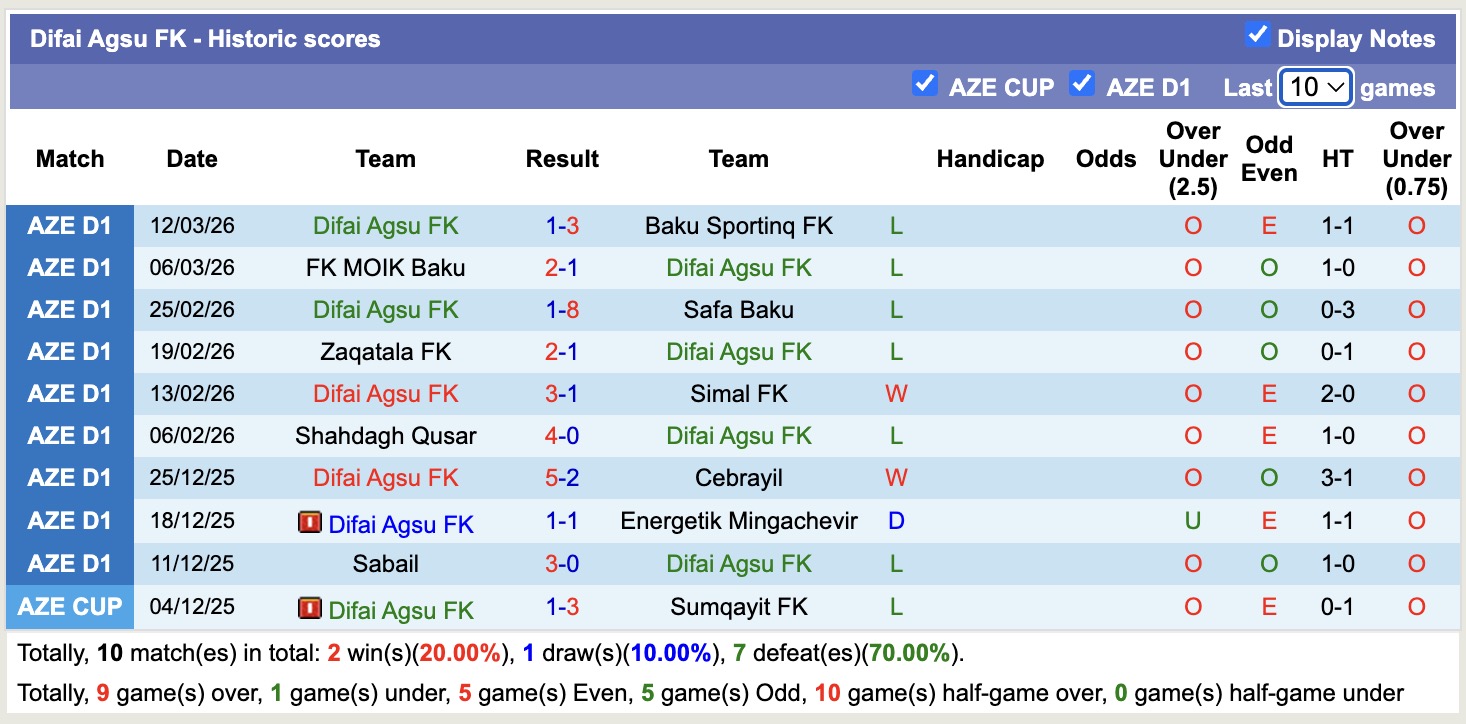Open the Zaqatala FK team page
This screenshot has width=1466, height=724.
tap(385, 352)
